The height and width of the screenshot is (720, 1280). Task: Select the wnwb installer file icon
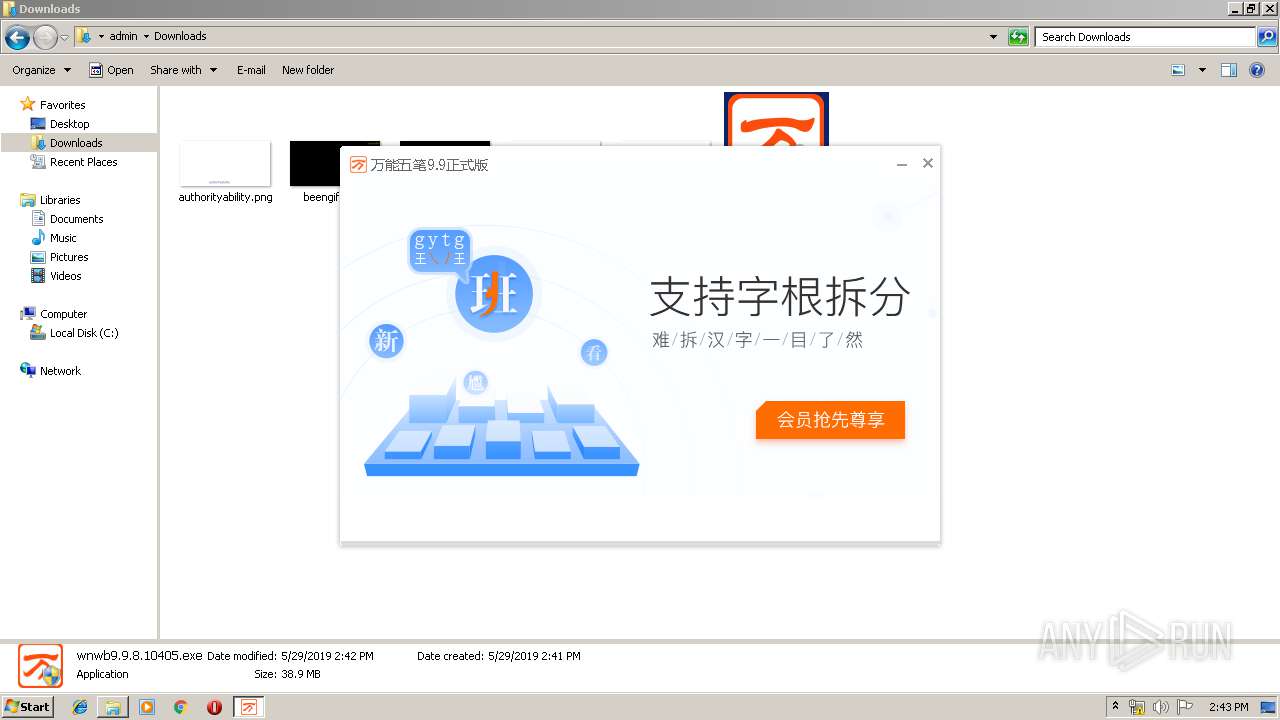(776, 118)
